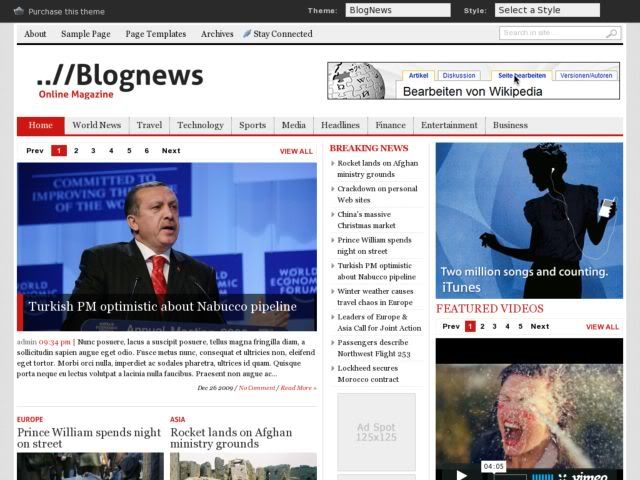640x480 pixels.
Task: Open the Sample Page menu item
Action: pyautogui.click(x=86, y=34)
